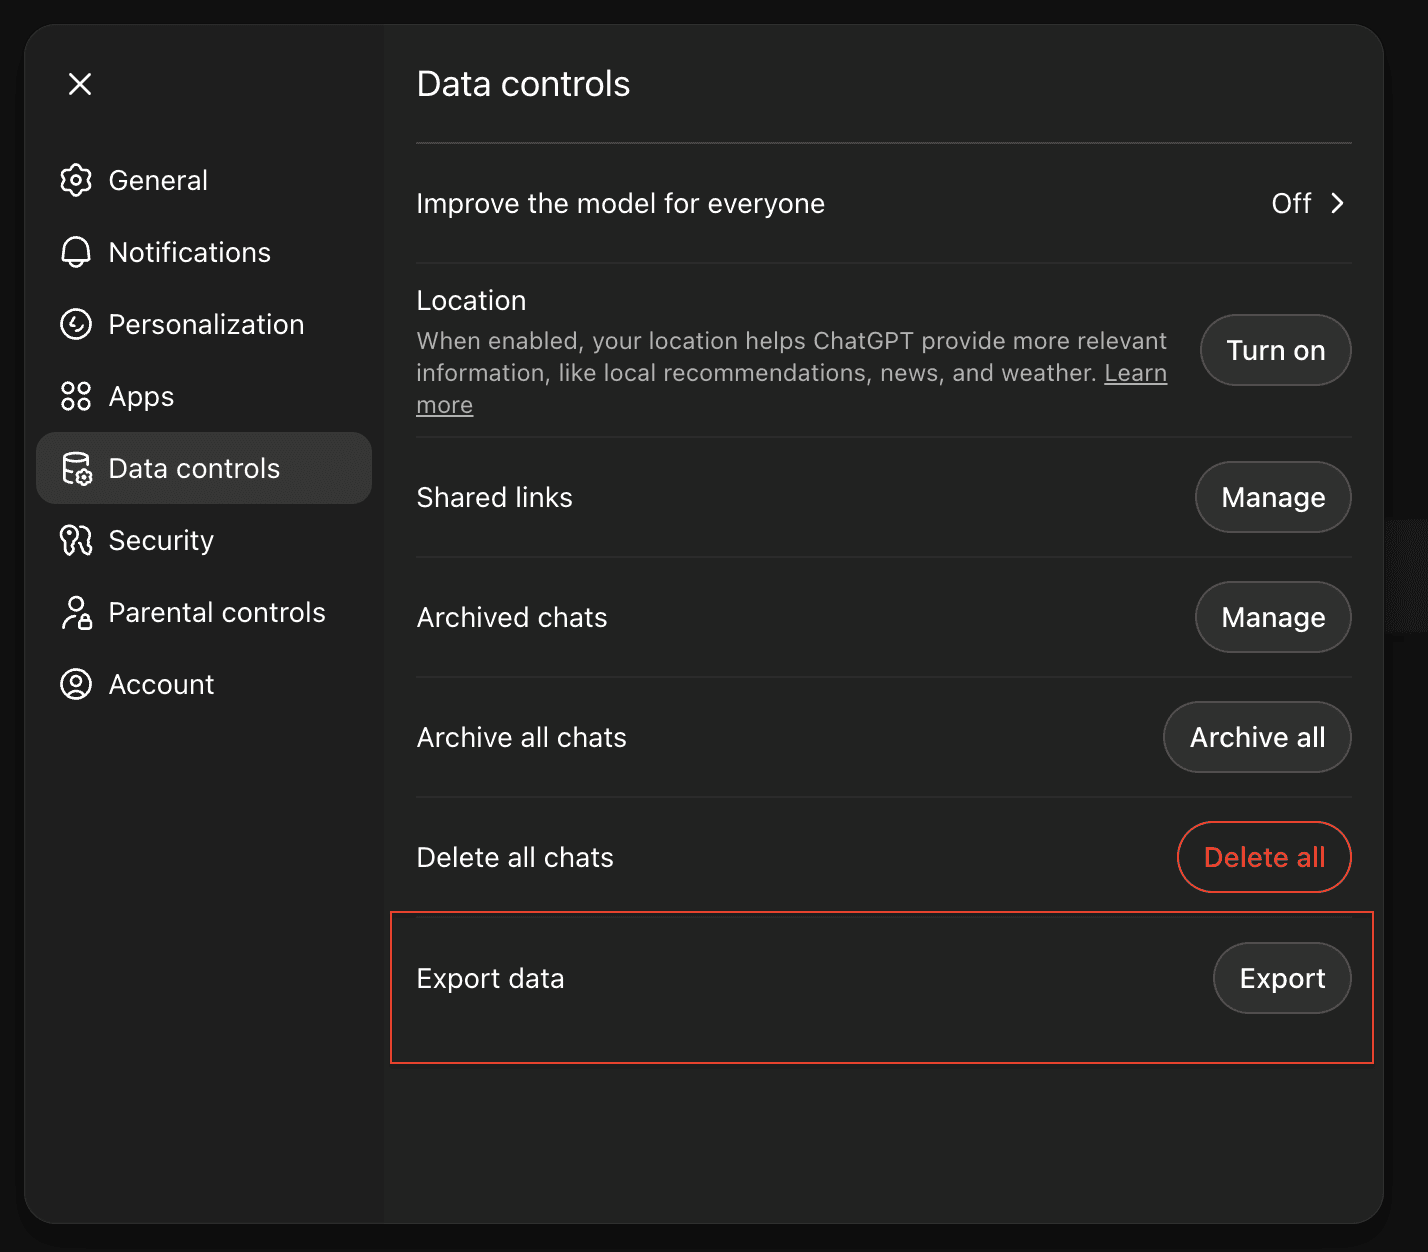
Task: Close settings with the X button
Action: tap(79, 84)
